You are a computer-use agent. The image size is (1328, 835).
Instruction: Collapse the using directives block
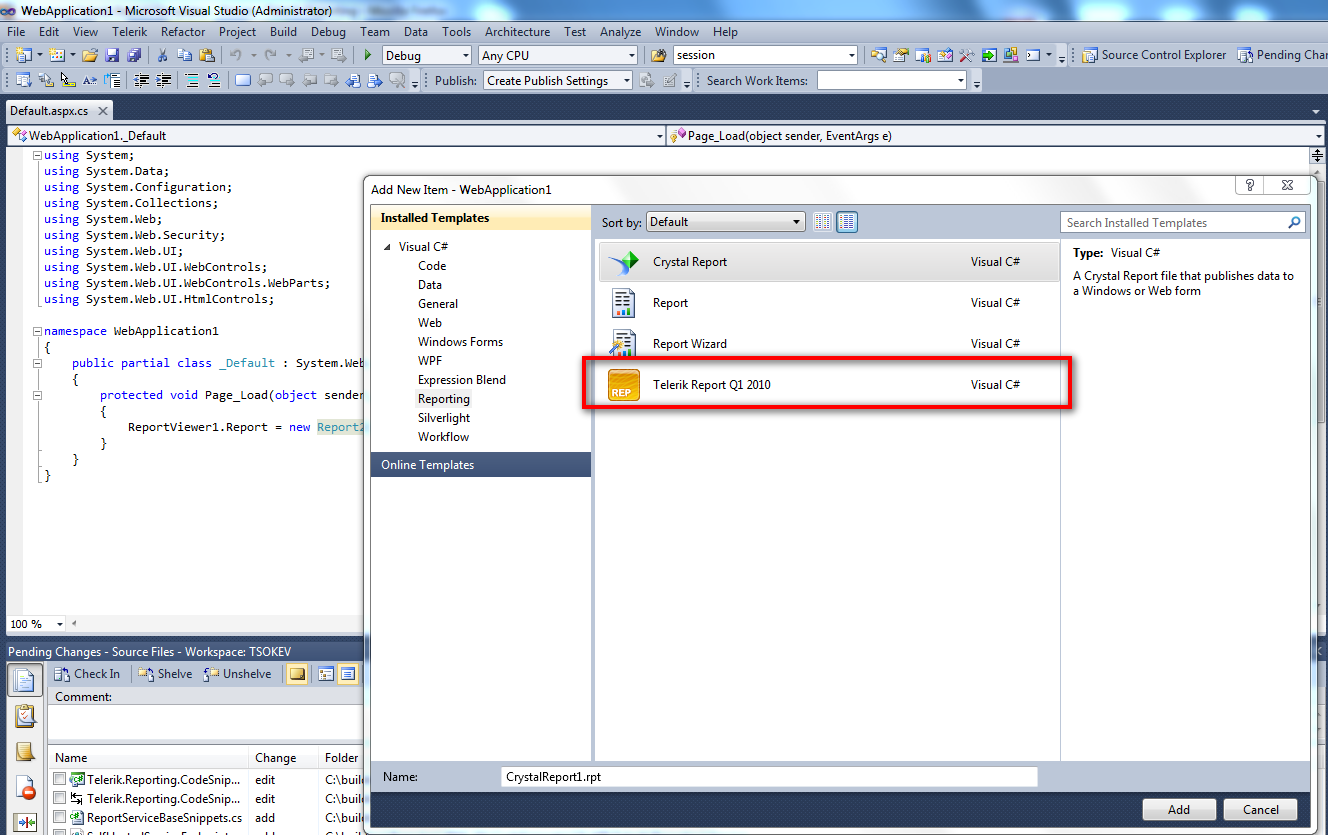point(37,155)
